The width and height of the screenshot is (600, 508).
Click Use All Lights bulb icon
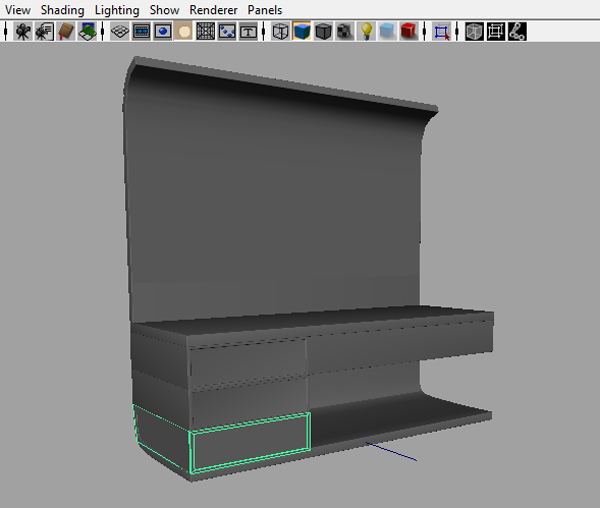coord(366,31)
